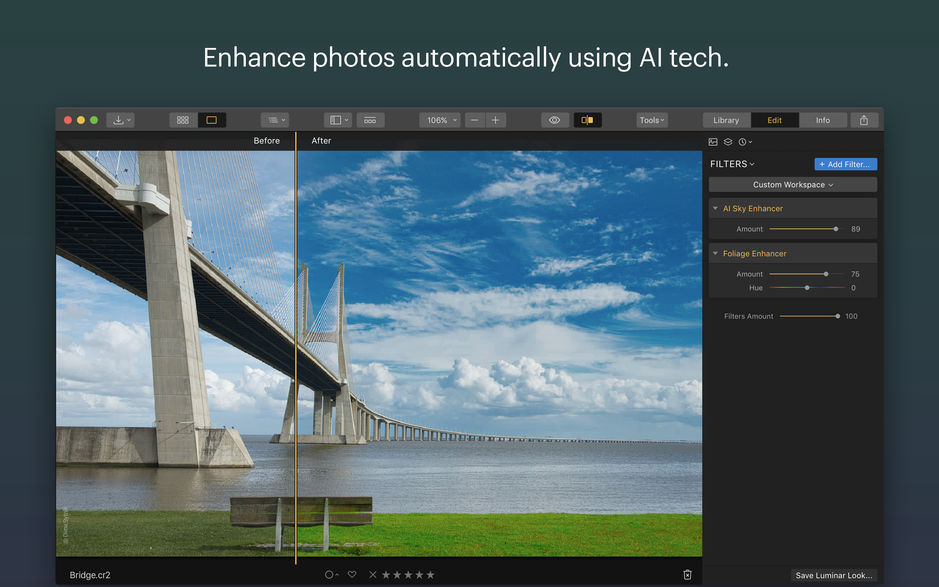Collapse the AI Sky Enhancer filter
The image size is (939, 587).
(x=714, y=208)
